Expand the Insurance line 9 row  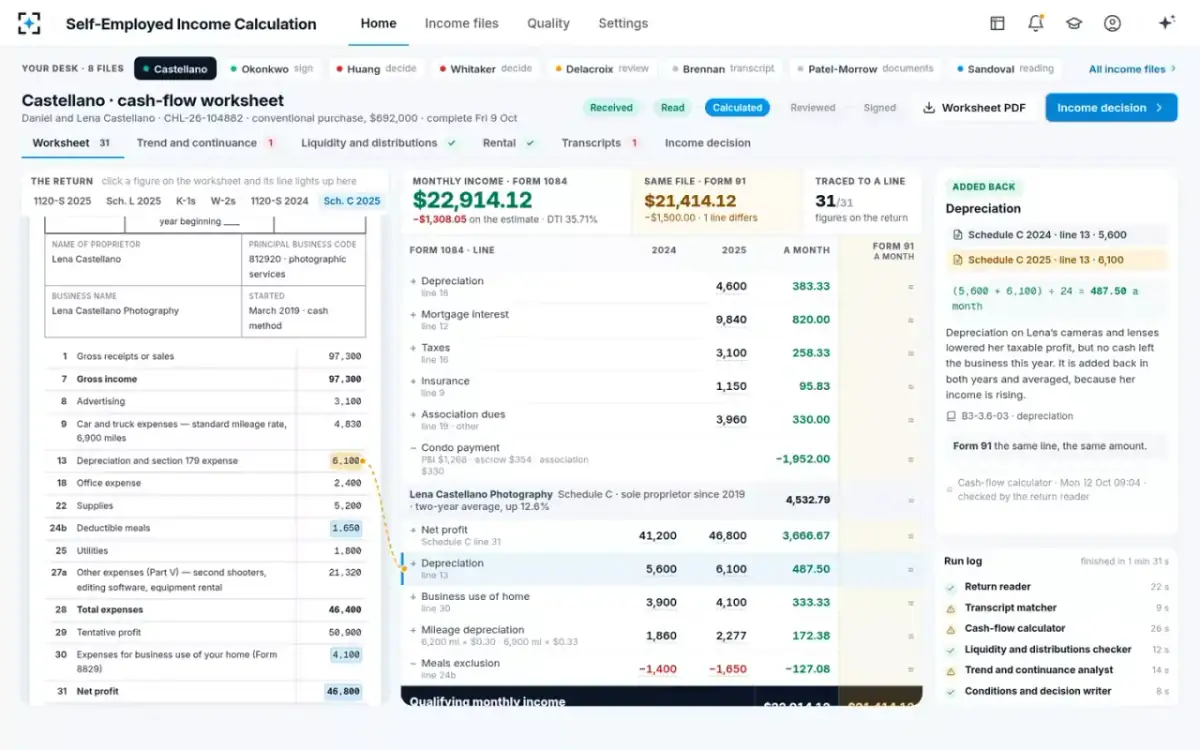[413, 381]
